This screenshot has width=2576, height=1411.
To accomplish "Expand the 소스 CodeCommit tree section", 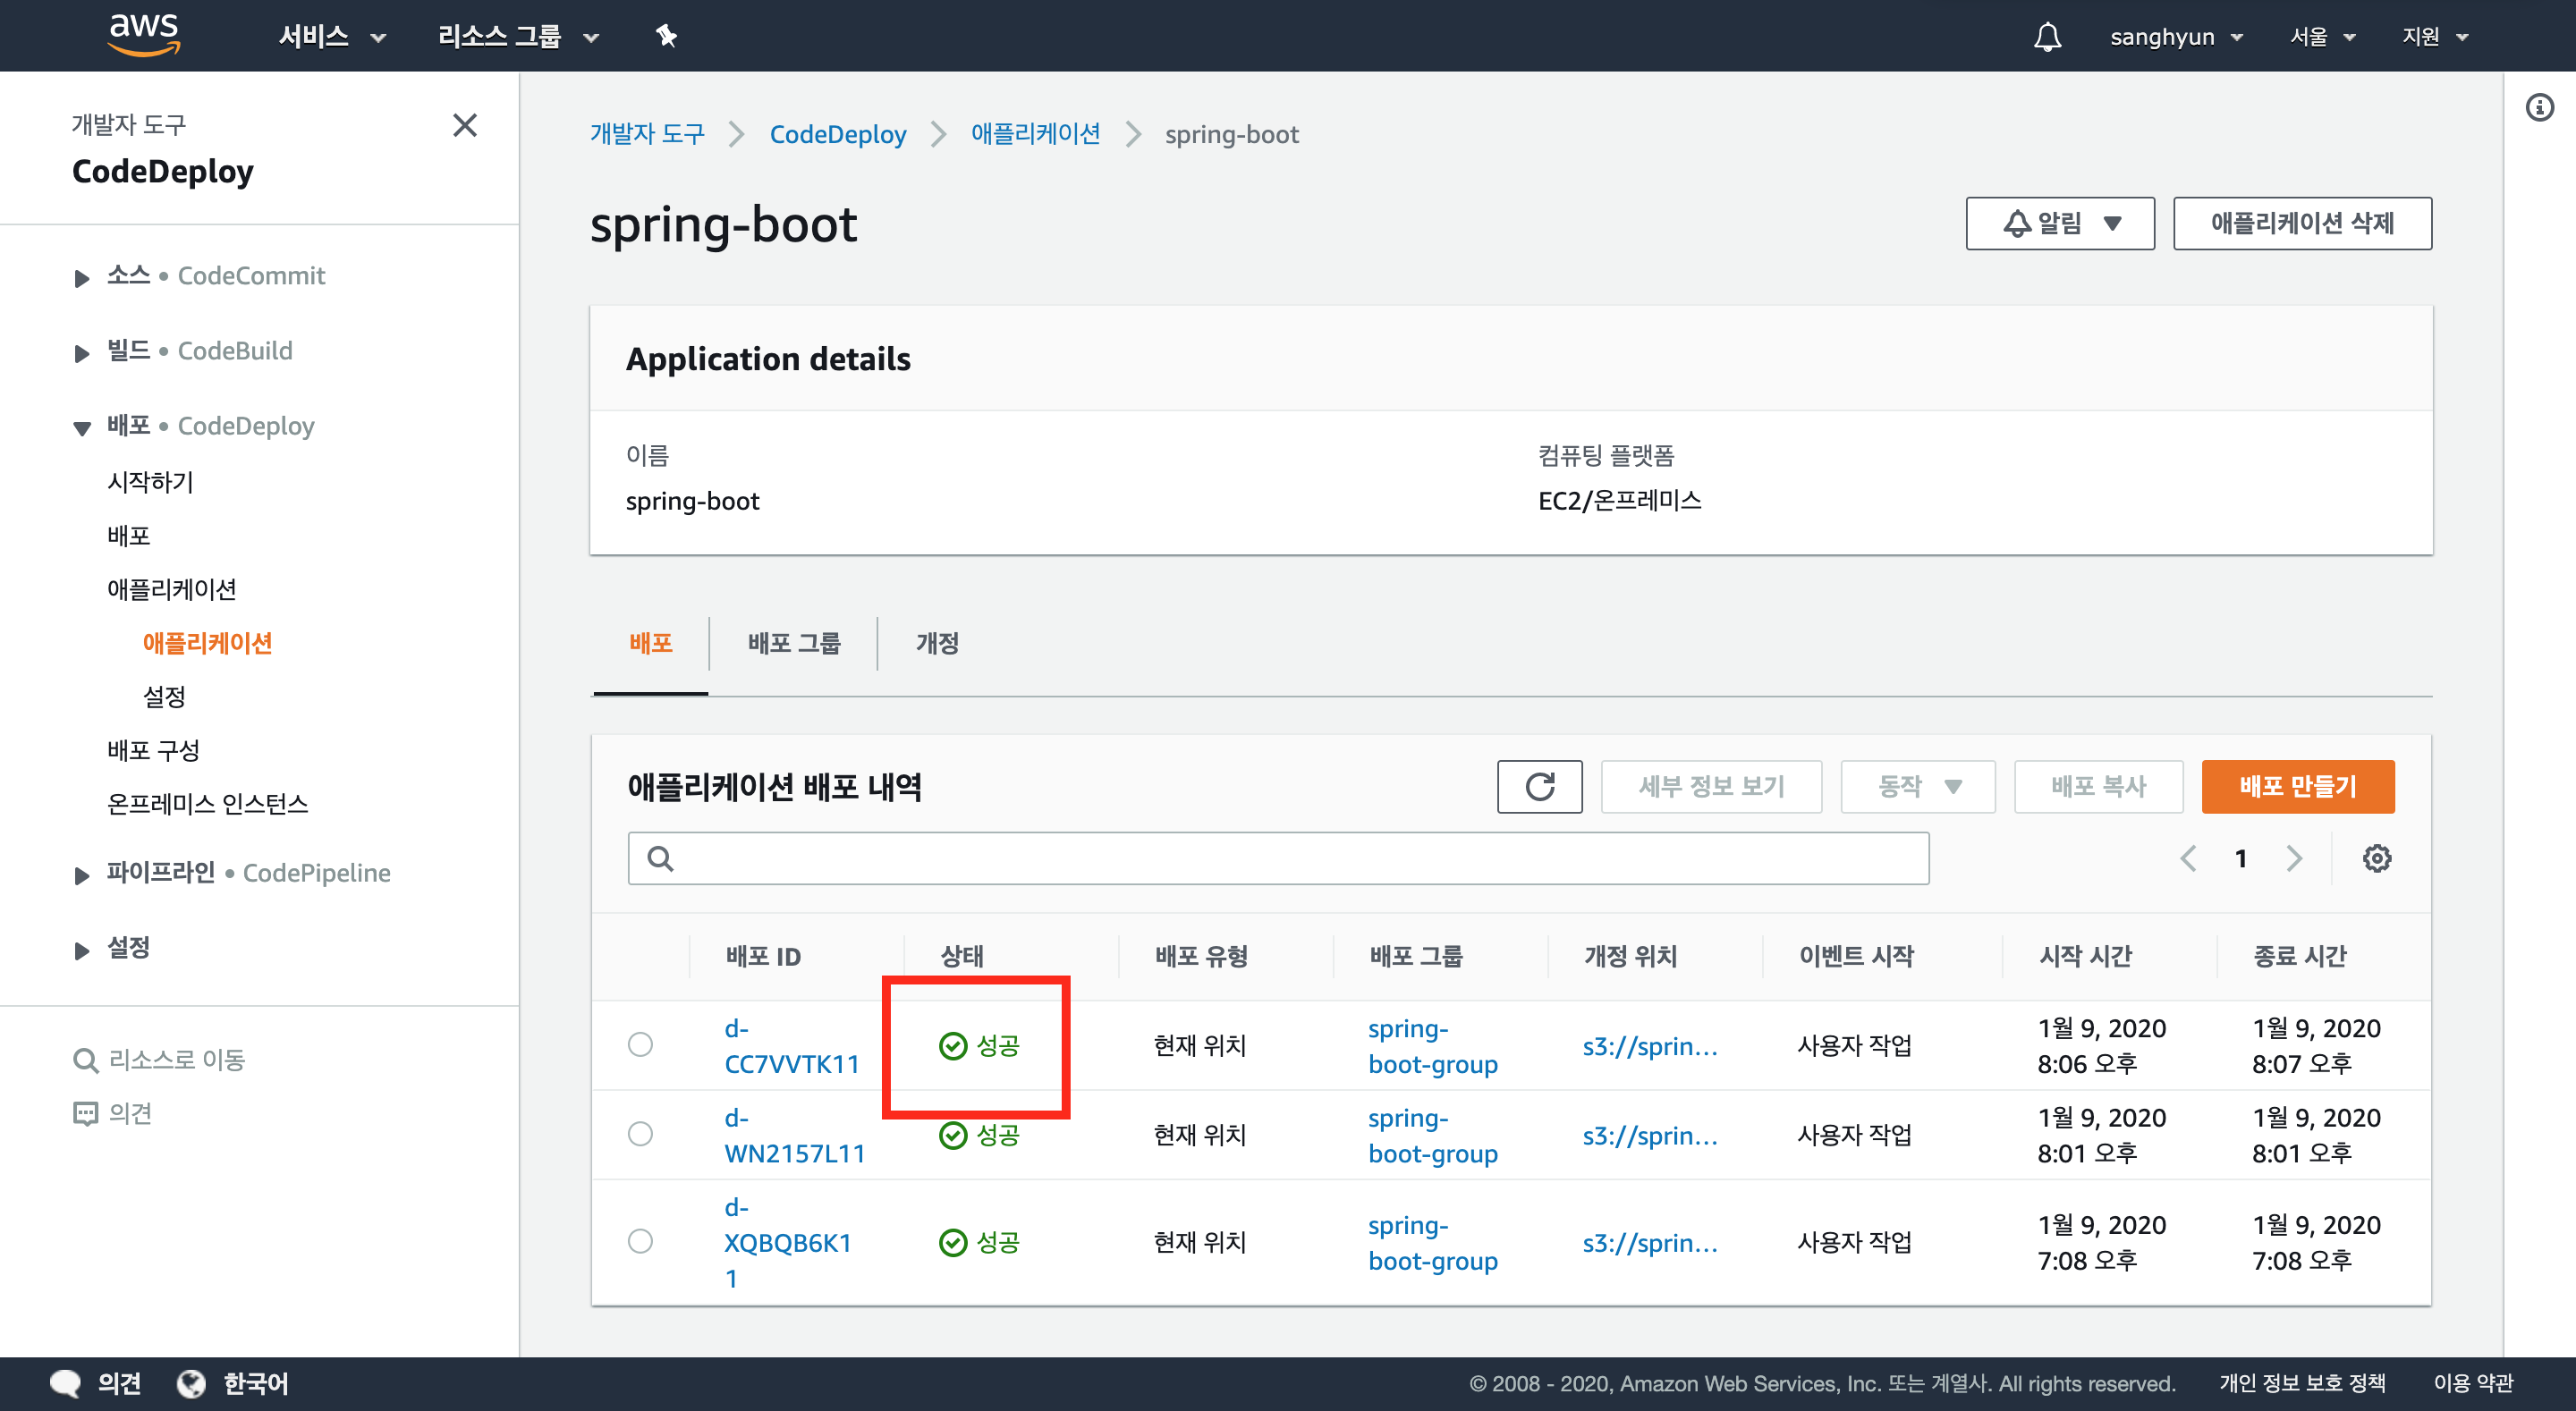I will click(82, 277).
